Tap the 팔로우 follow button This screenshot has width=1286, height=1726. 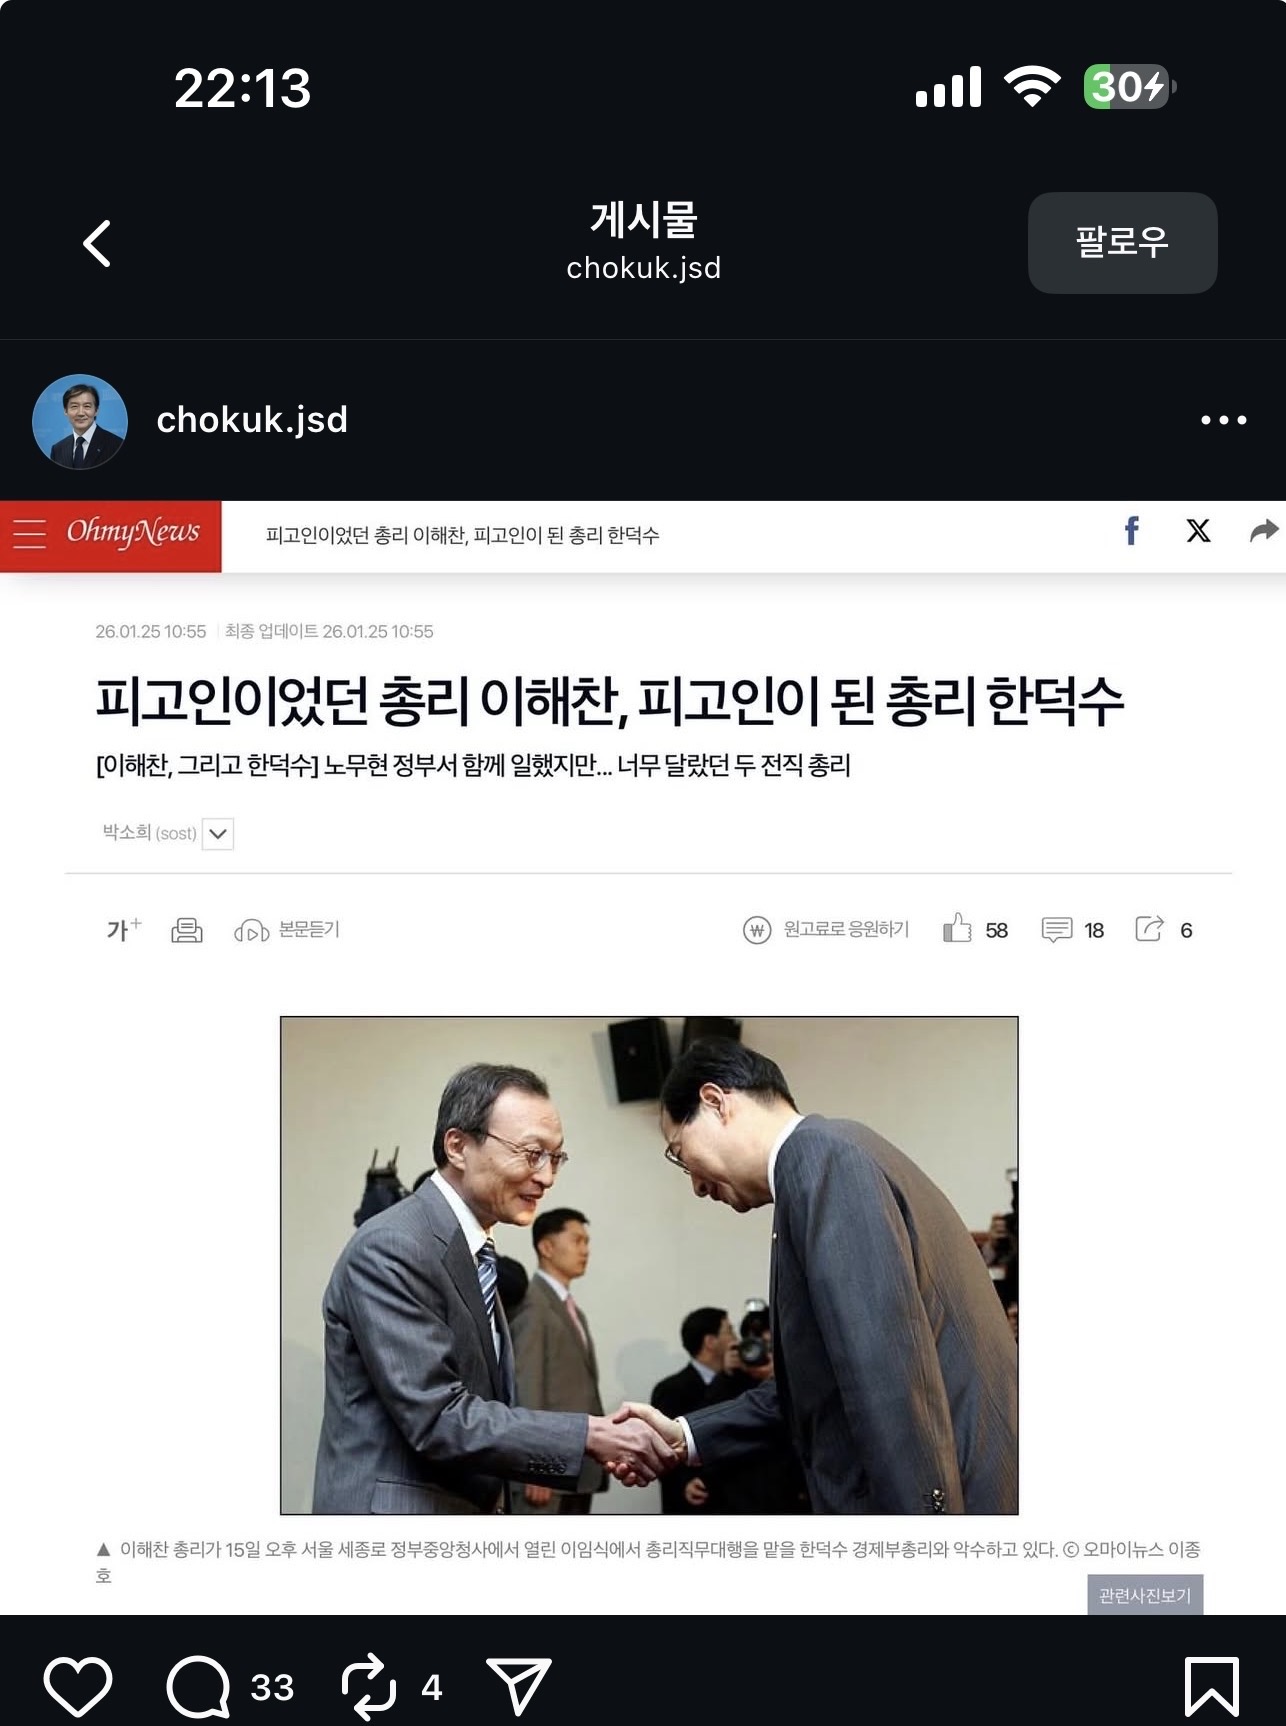pyautogui.click(x=1122, y=243)
